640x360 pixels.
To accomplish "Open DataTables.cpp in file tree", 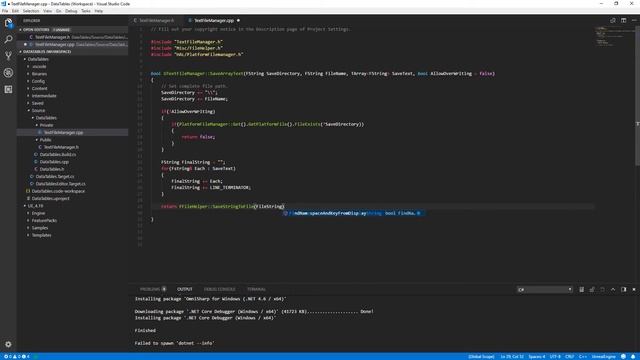I will click(54, 162).
